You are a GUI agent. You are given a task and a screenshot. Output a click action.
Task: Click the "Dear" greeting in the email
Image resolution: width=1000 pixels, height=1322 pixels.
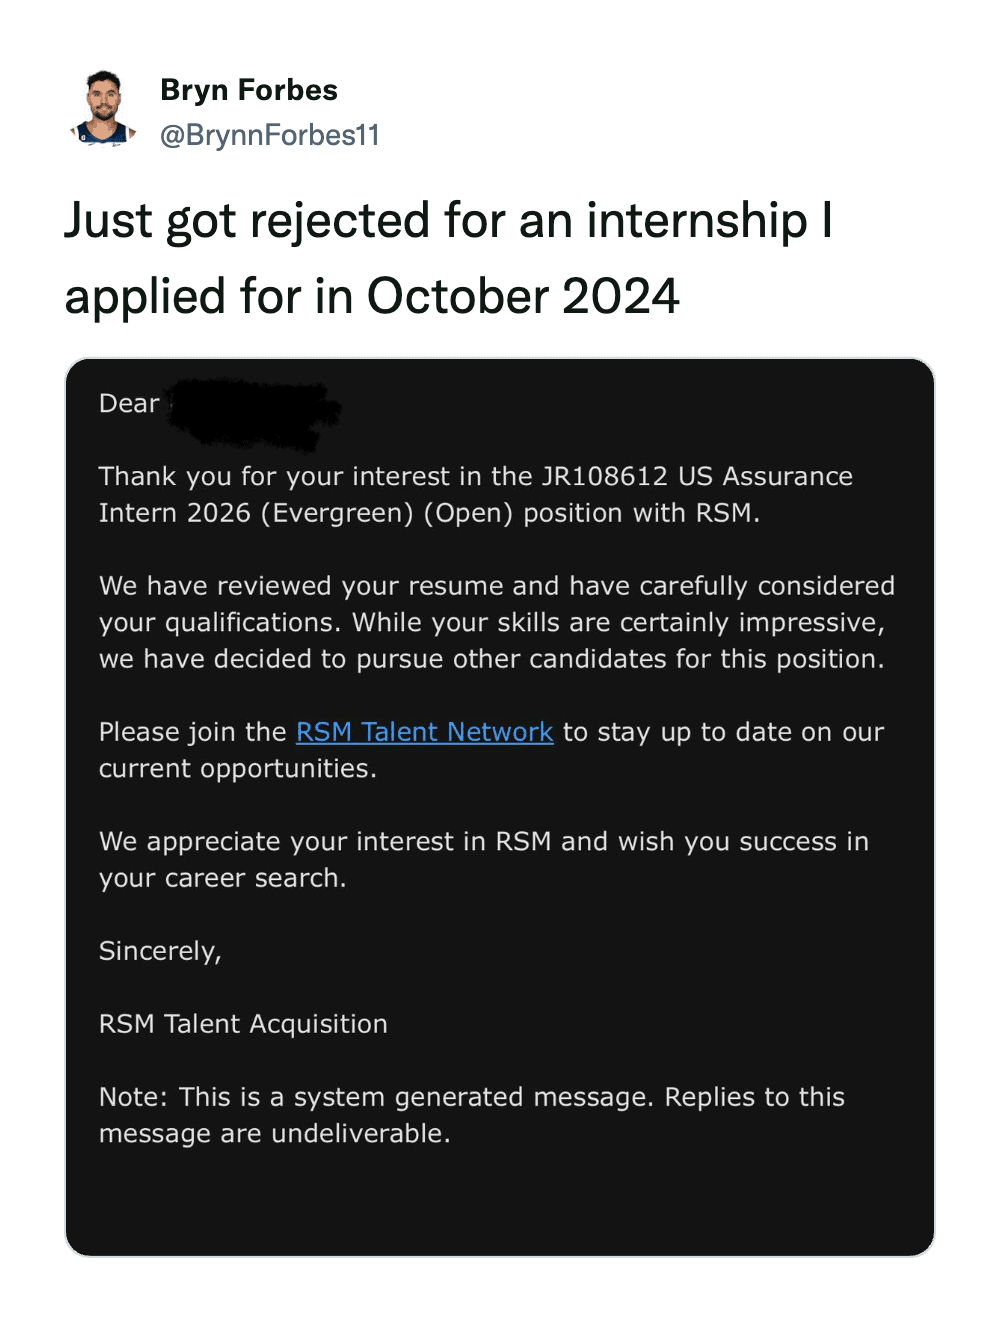(129, 404)
